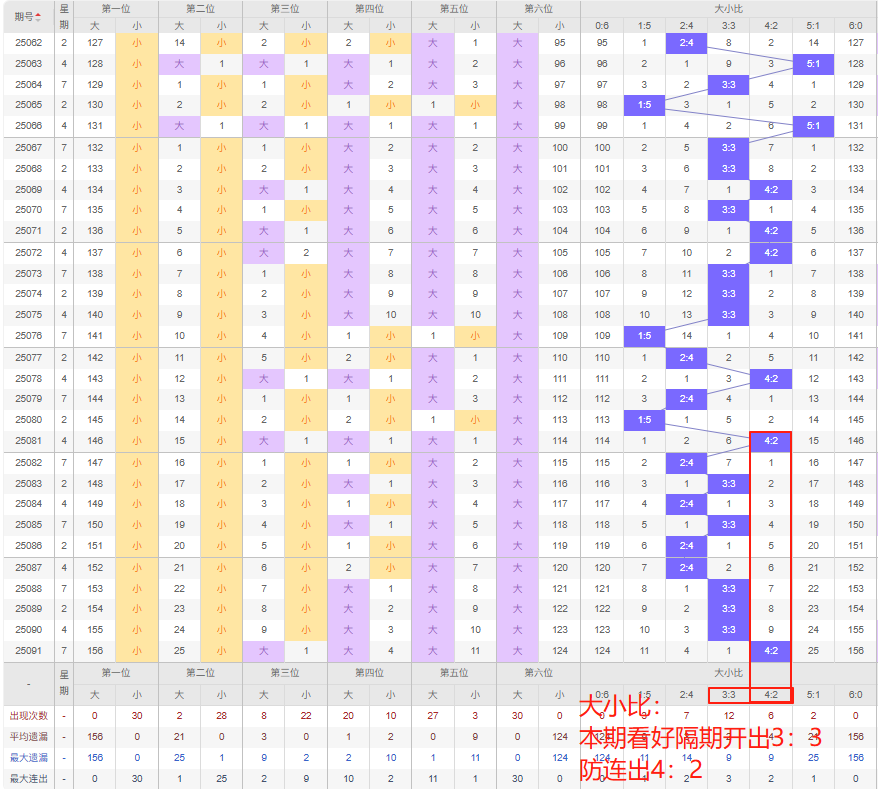Select highlighted 2:4 cell in row 25082
The height and width of the screenshot is (789, 878).
click(x=686, y=463)
